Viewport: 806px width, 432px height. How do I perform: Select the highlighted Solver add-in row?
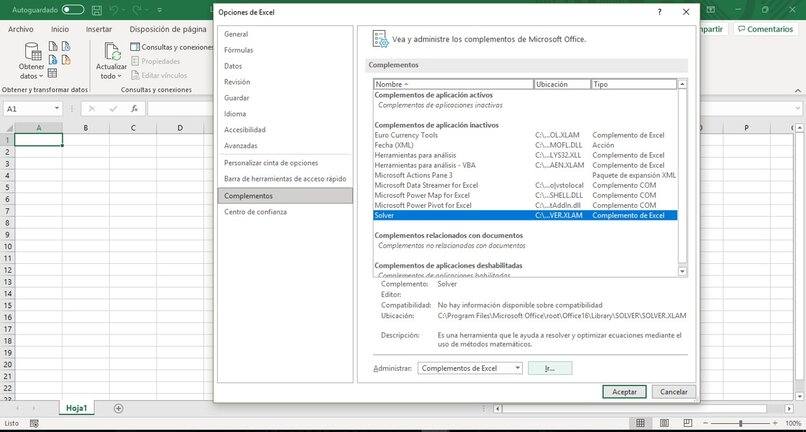click(525, 215)
